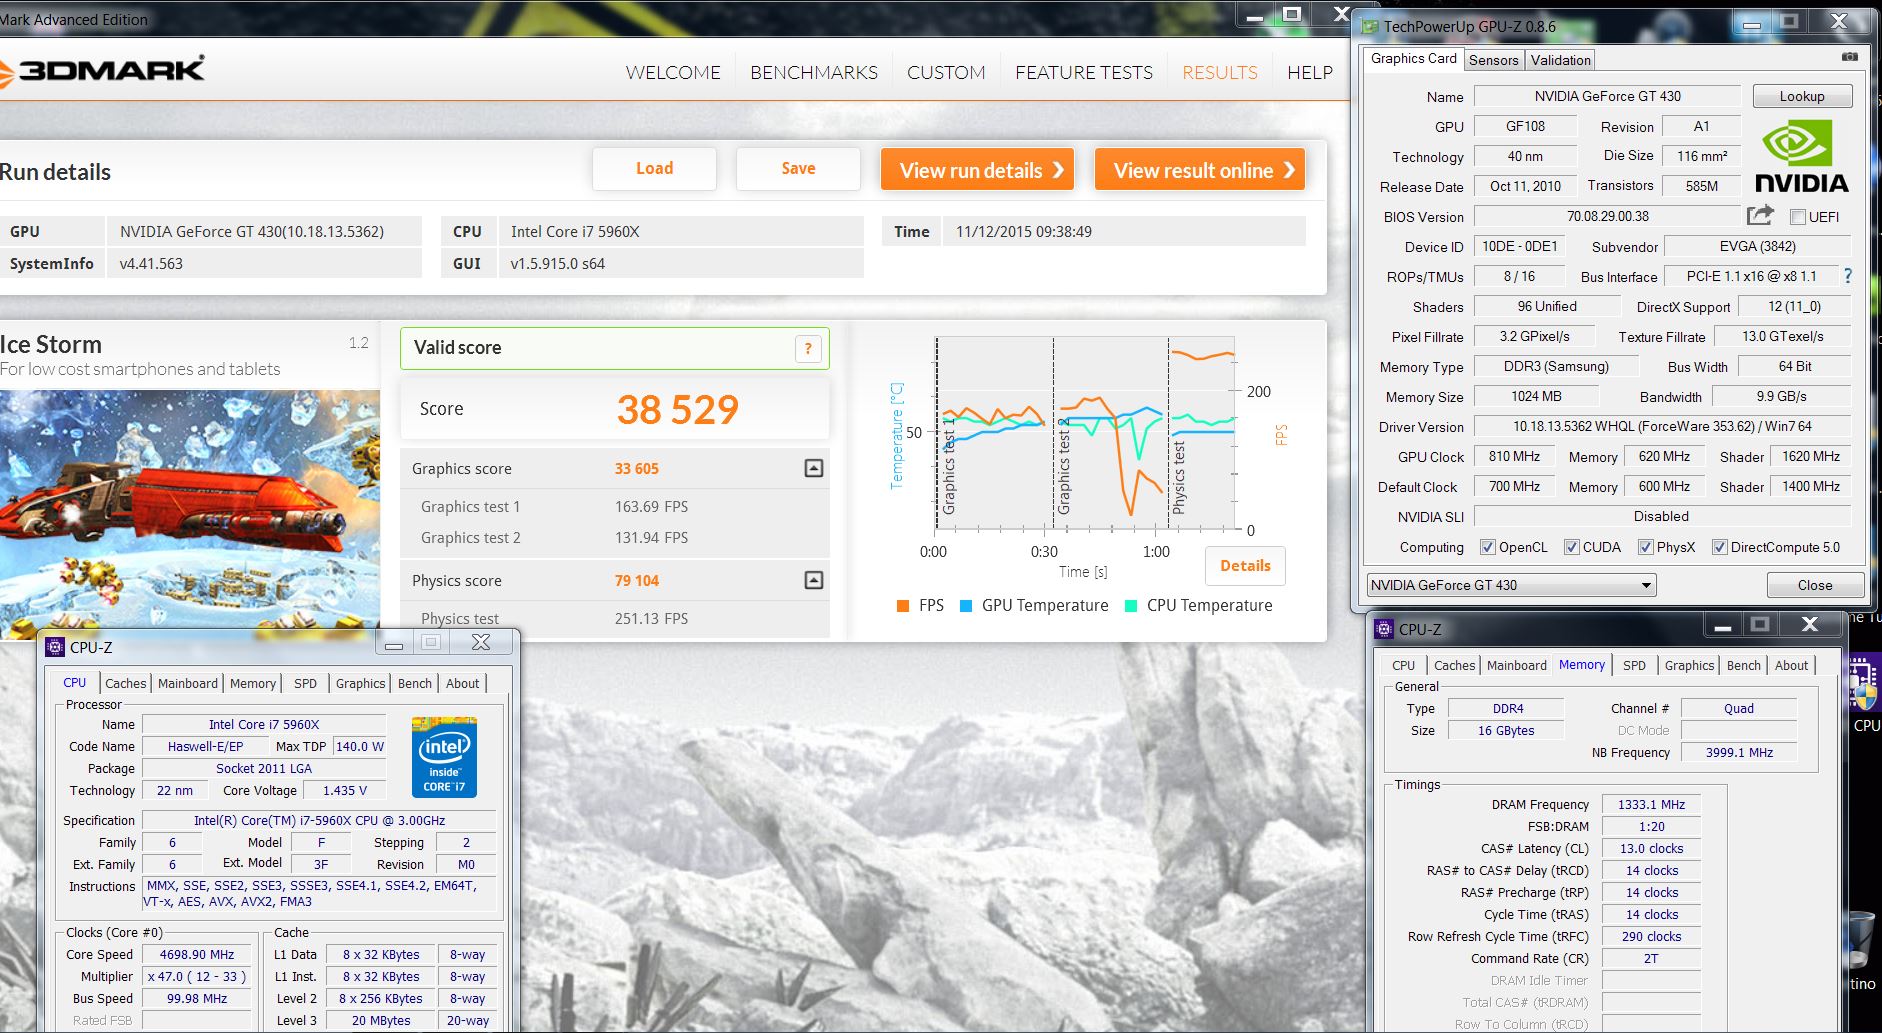Click the Physics score 79 104 value
1882x1033 pixels.
[636, 581]
